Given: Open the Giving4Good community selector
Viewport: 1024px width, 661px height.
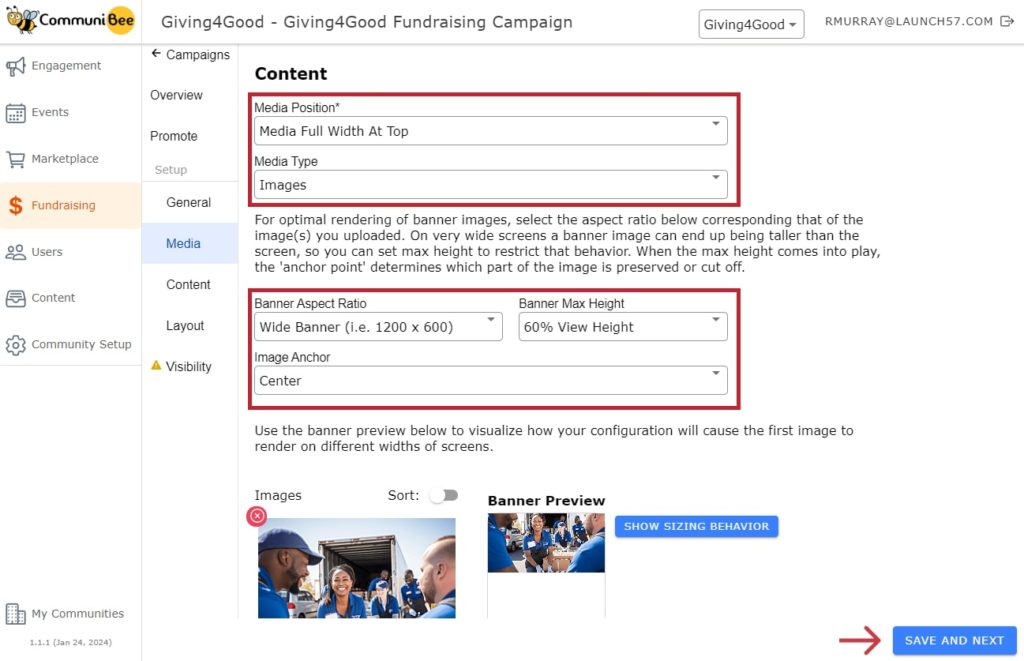Looking at the screenshot, I should point(751,24).
